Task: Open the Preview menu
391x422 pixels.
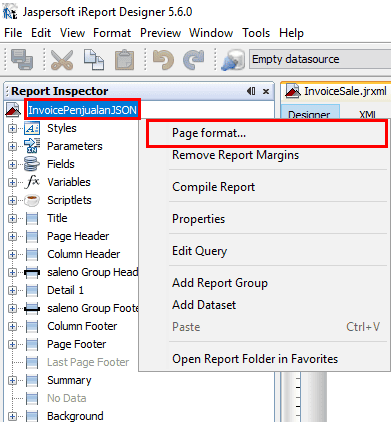Action: point(160,33)
